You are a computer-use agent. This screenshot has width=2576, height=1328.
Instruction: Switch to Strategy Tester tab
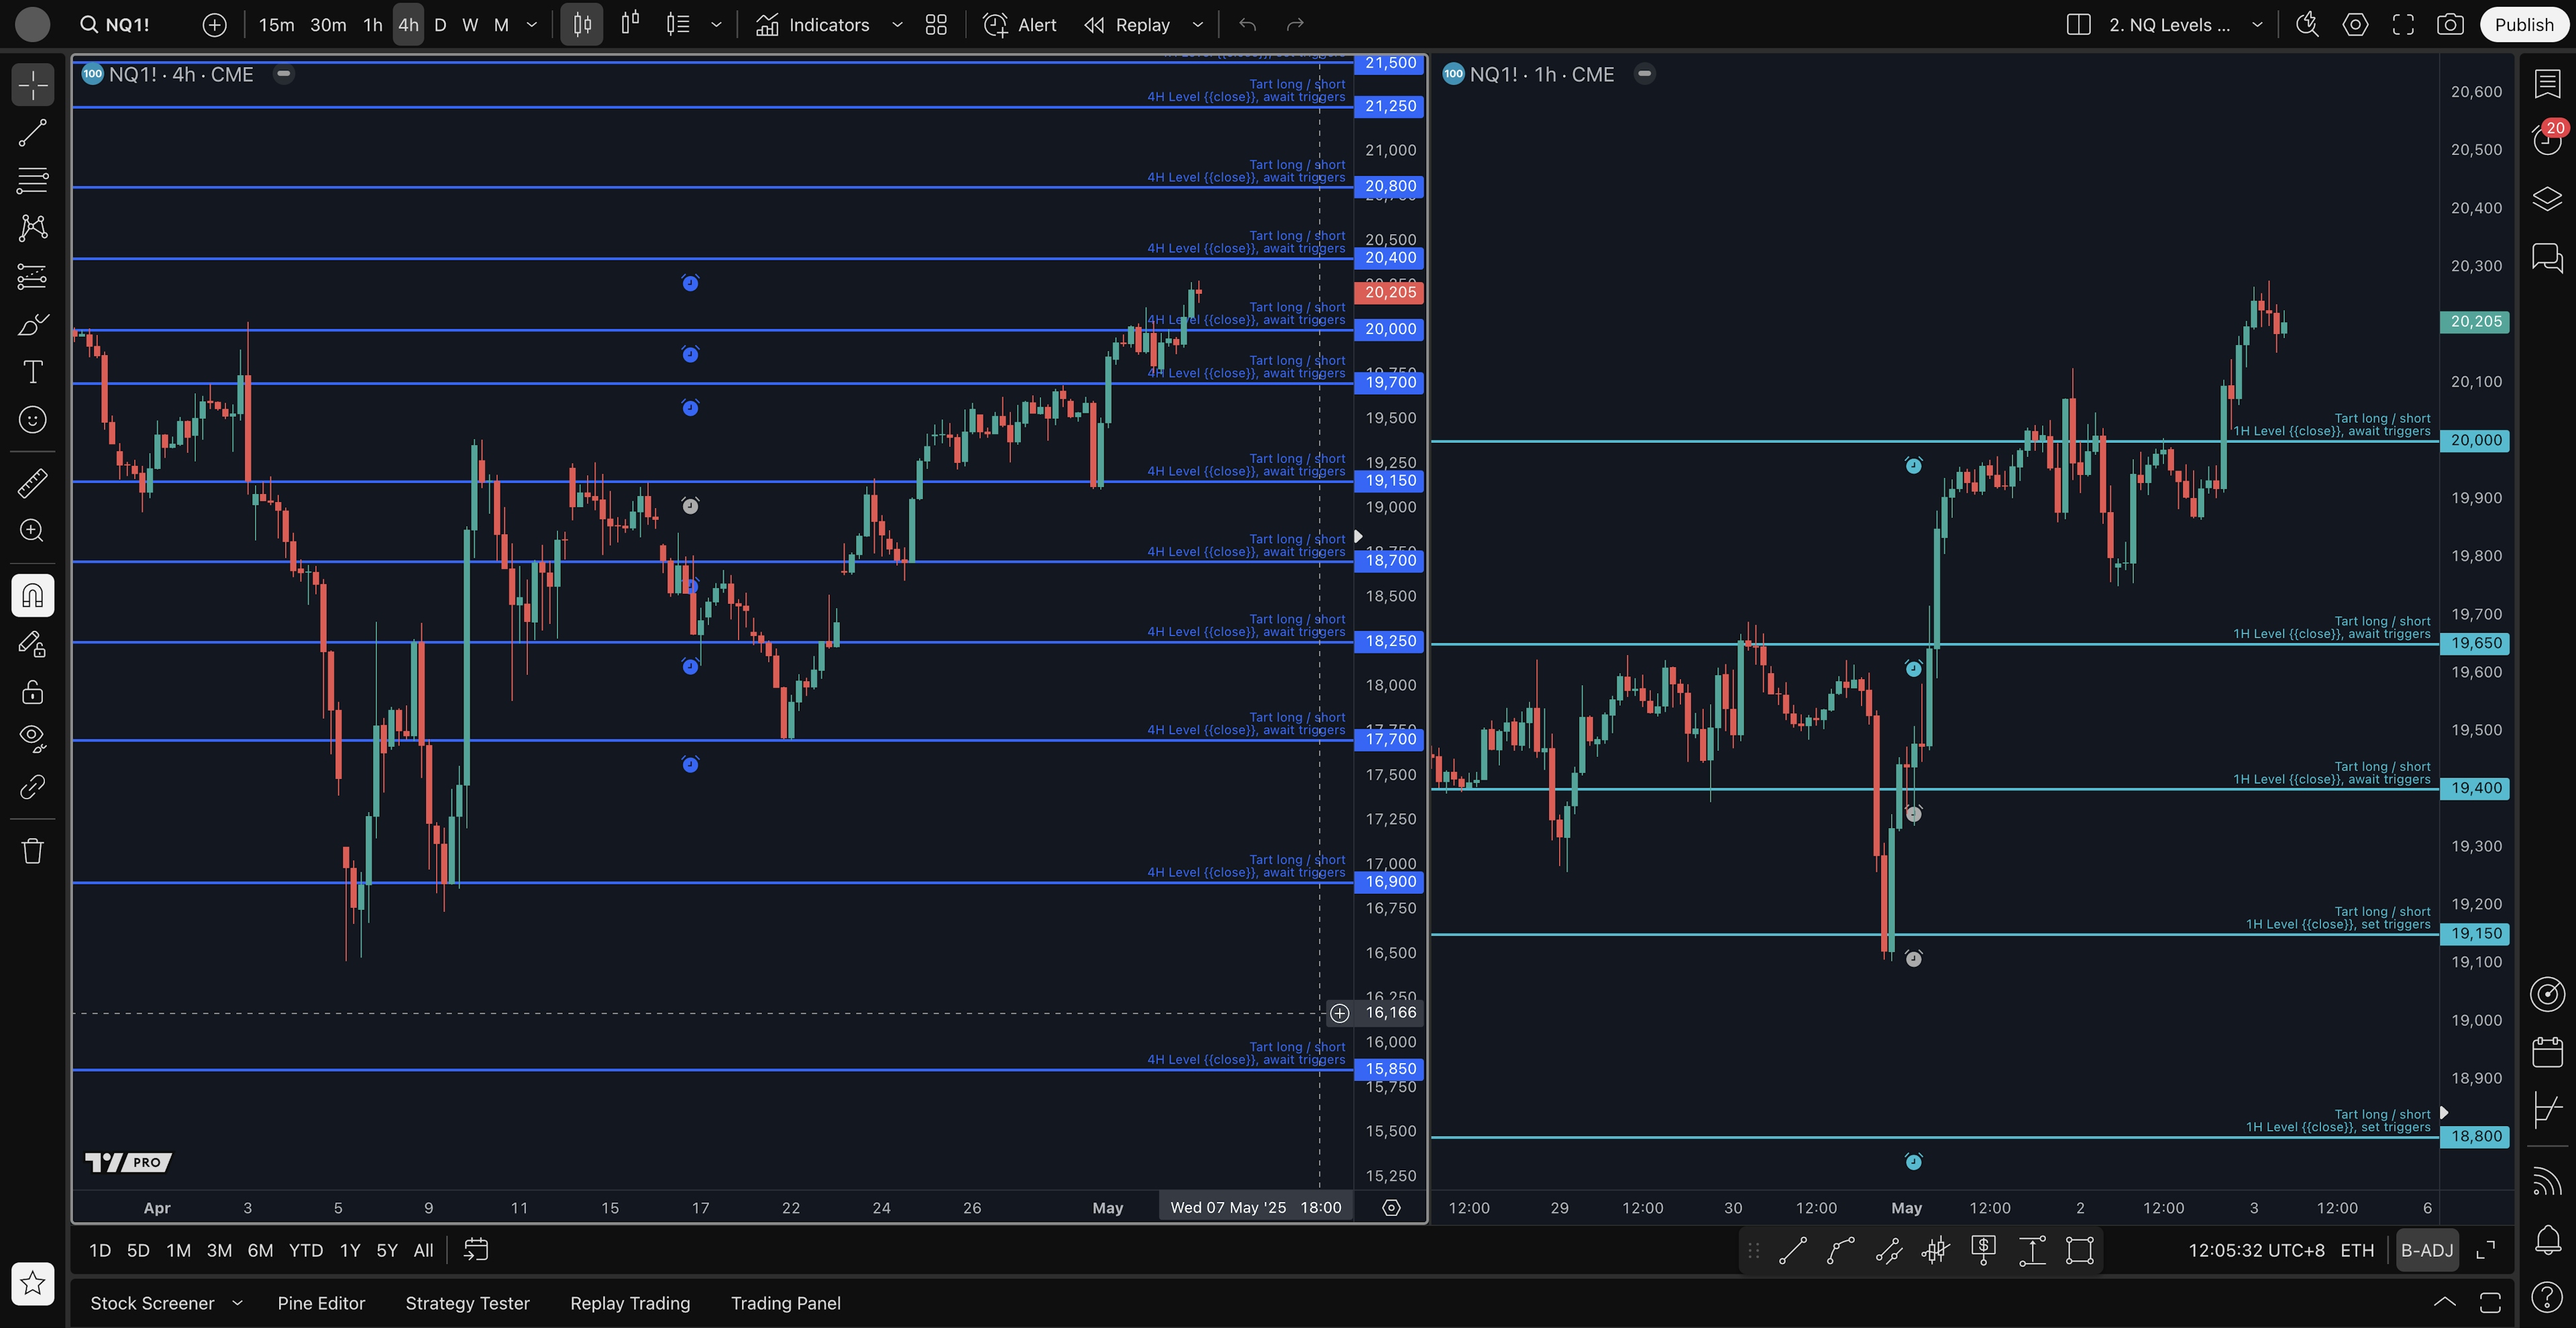467,1303
